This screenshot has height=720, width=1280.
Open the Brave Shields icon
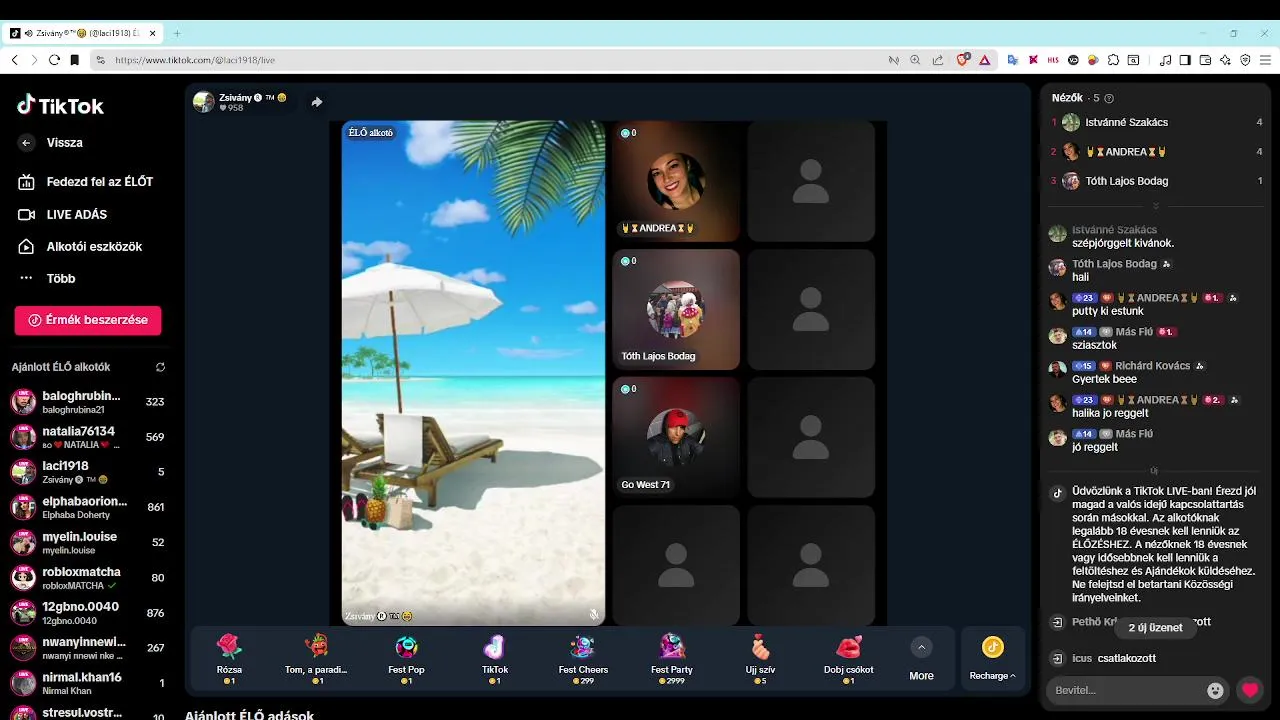tap(963, 60)
